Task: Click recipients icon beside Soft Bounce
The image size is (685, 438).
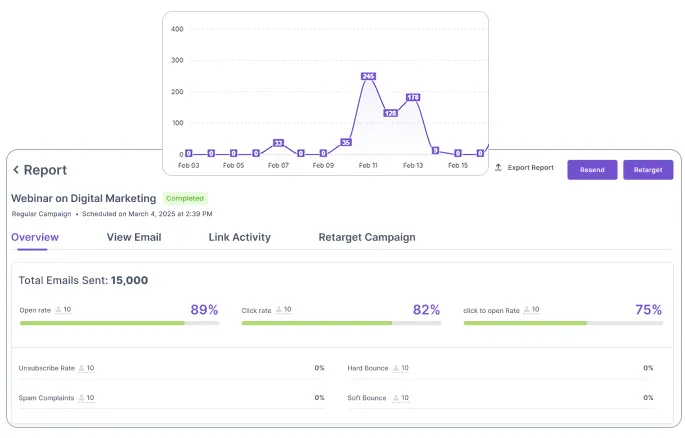Action: (396, 398)
